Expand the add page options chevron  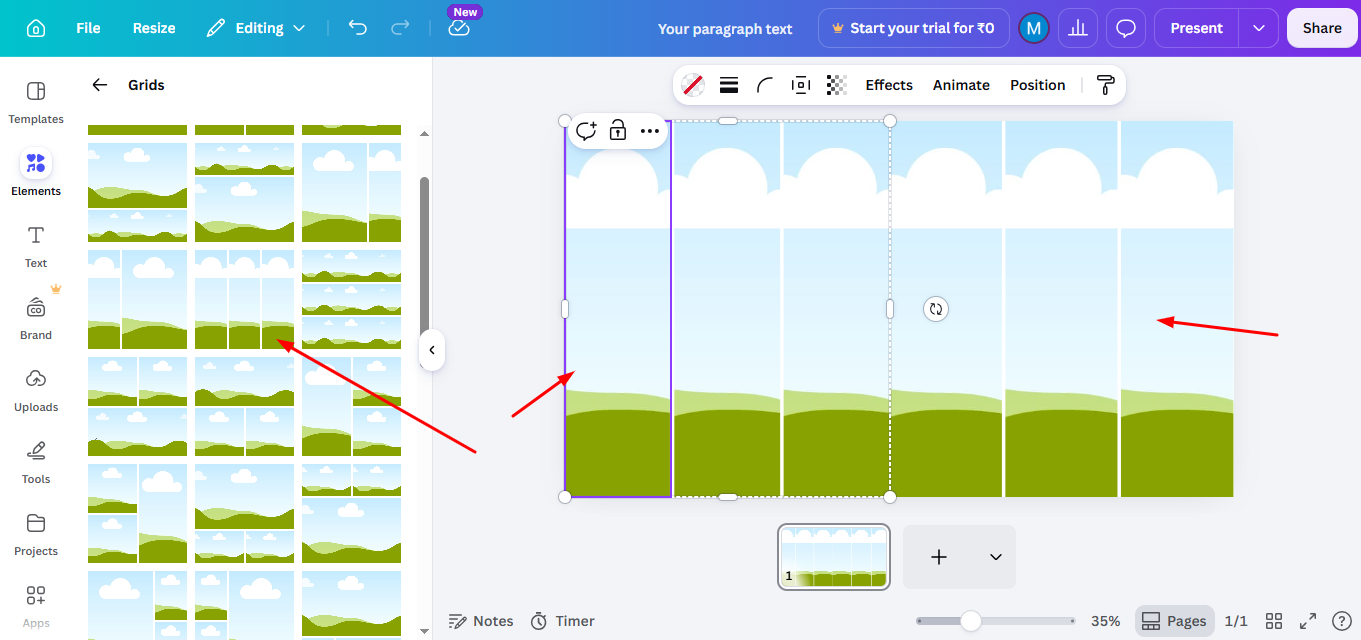pyautogui.click(x=995, y=557)
